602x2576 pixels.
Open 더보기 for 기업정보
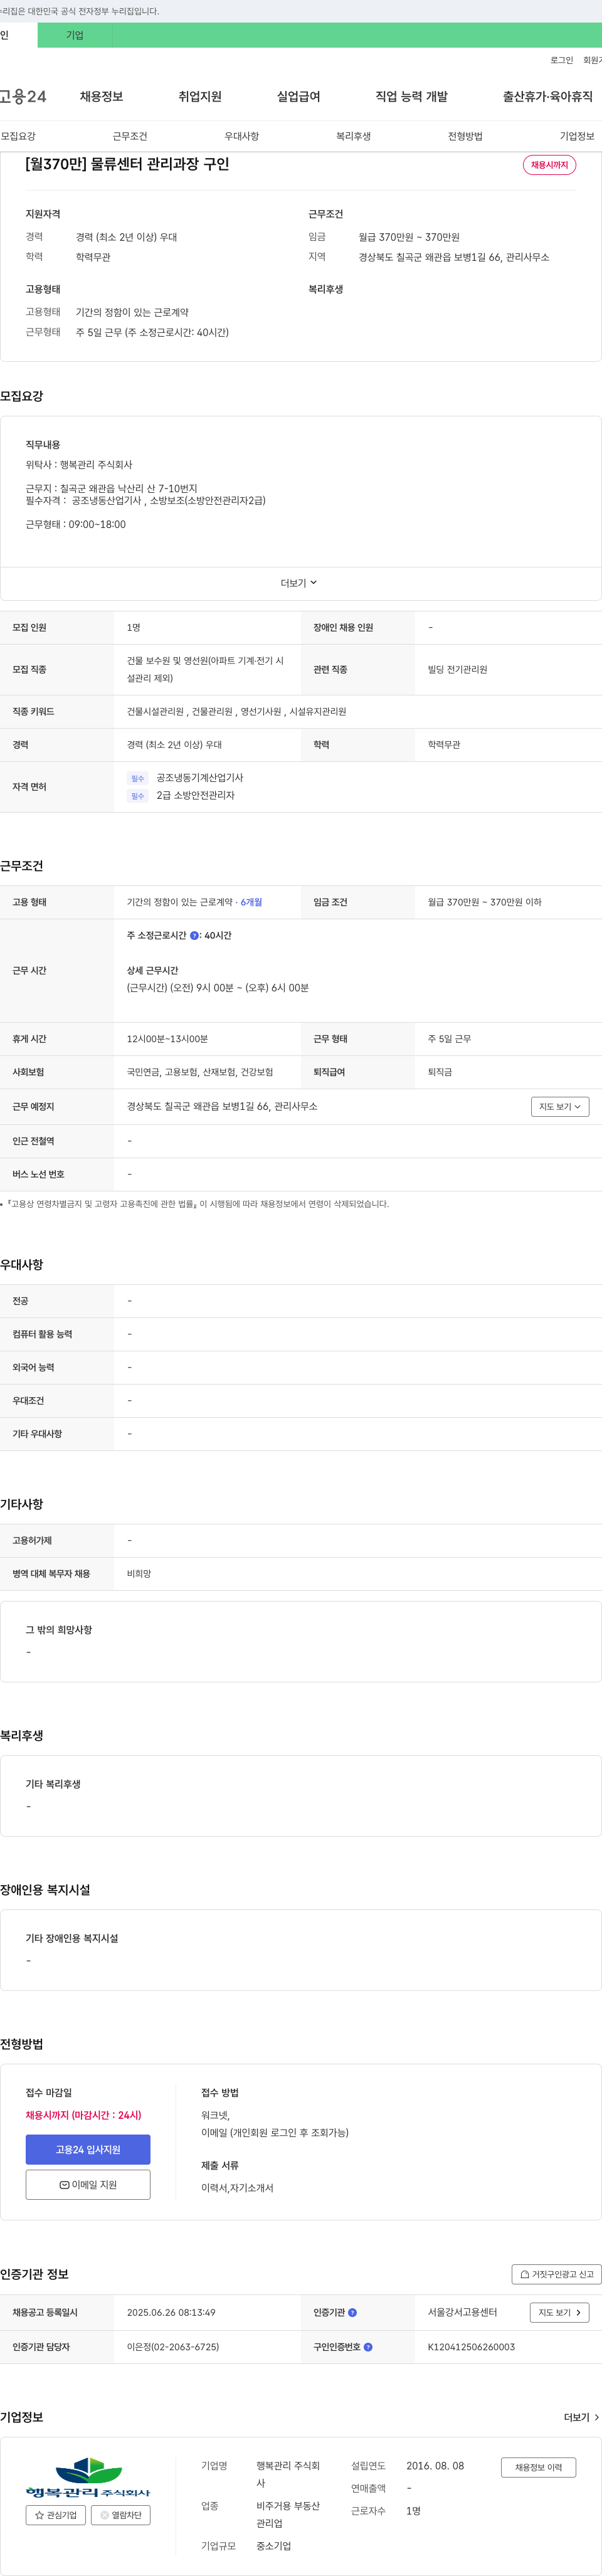point(582,2417)
